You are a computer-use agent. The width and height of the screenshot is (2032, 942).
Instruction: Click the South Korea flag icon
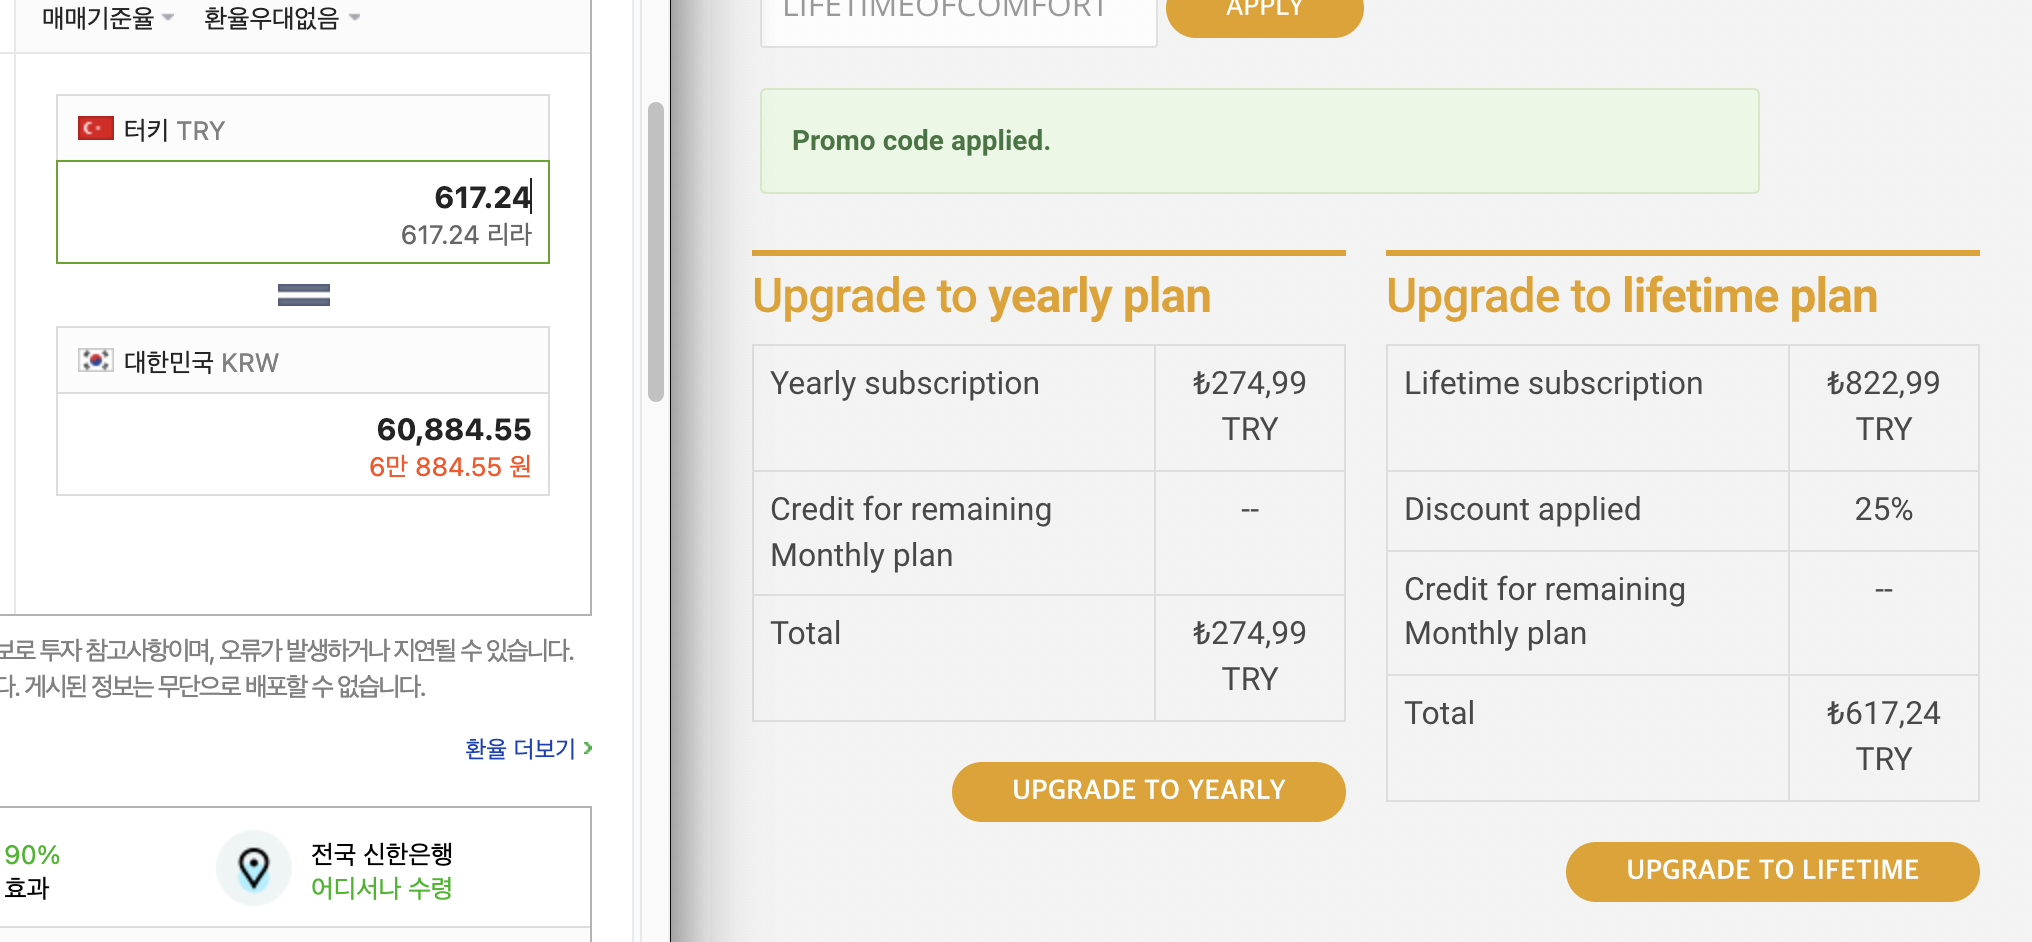pos(95,360)
